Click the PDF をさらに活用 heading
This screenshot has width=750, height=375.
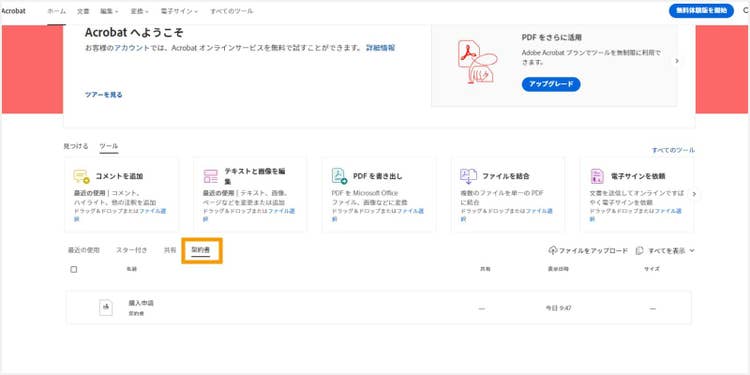pos(551,37)
